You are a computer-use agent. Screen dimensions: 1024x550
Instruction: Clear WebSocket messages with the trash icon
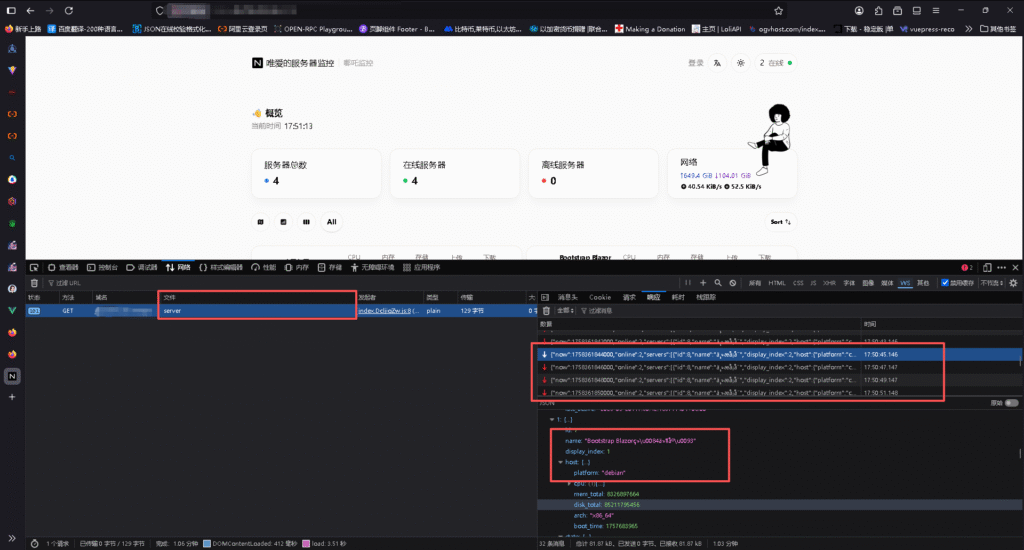[x=545, y=311]
